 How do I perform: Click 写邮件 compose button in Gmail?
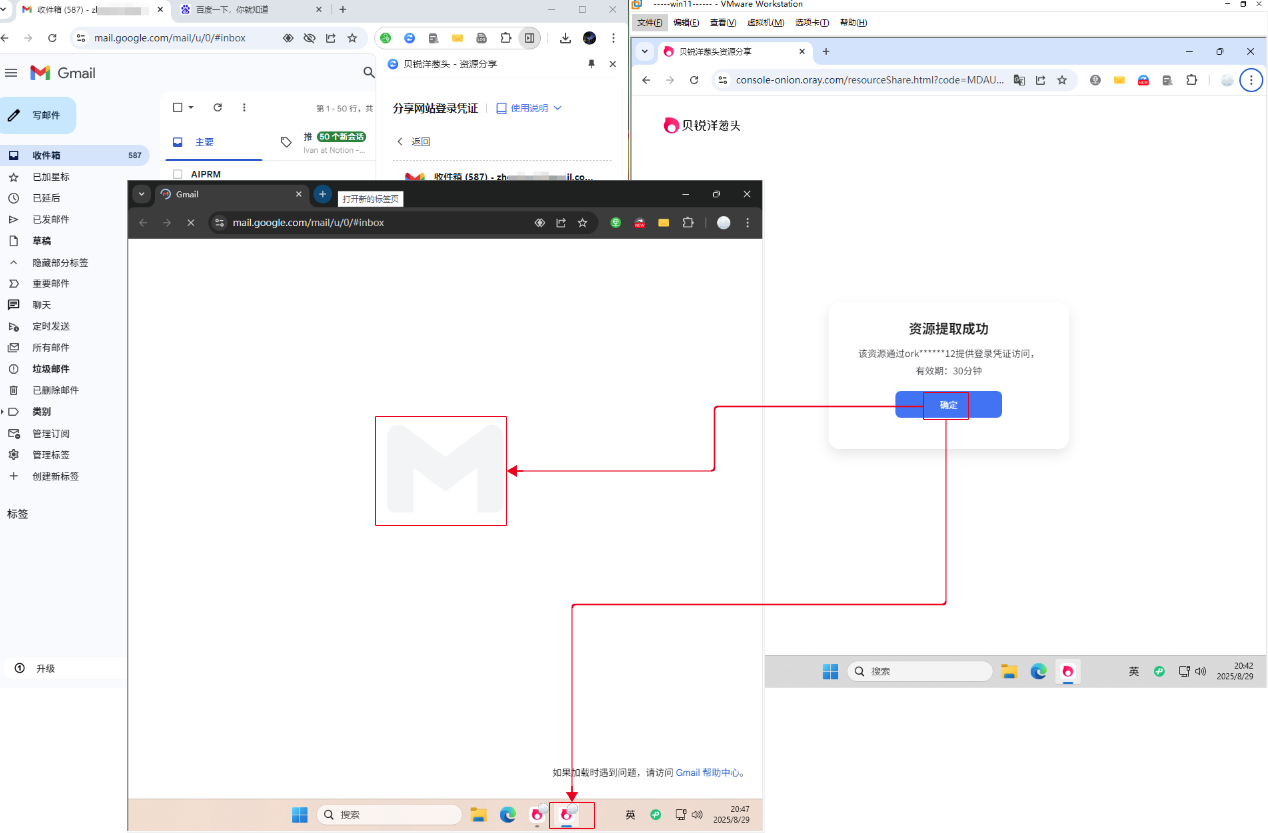[38, 115]
